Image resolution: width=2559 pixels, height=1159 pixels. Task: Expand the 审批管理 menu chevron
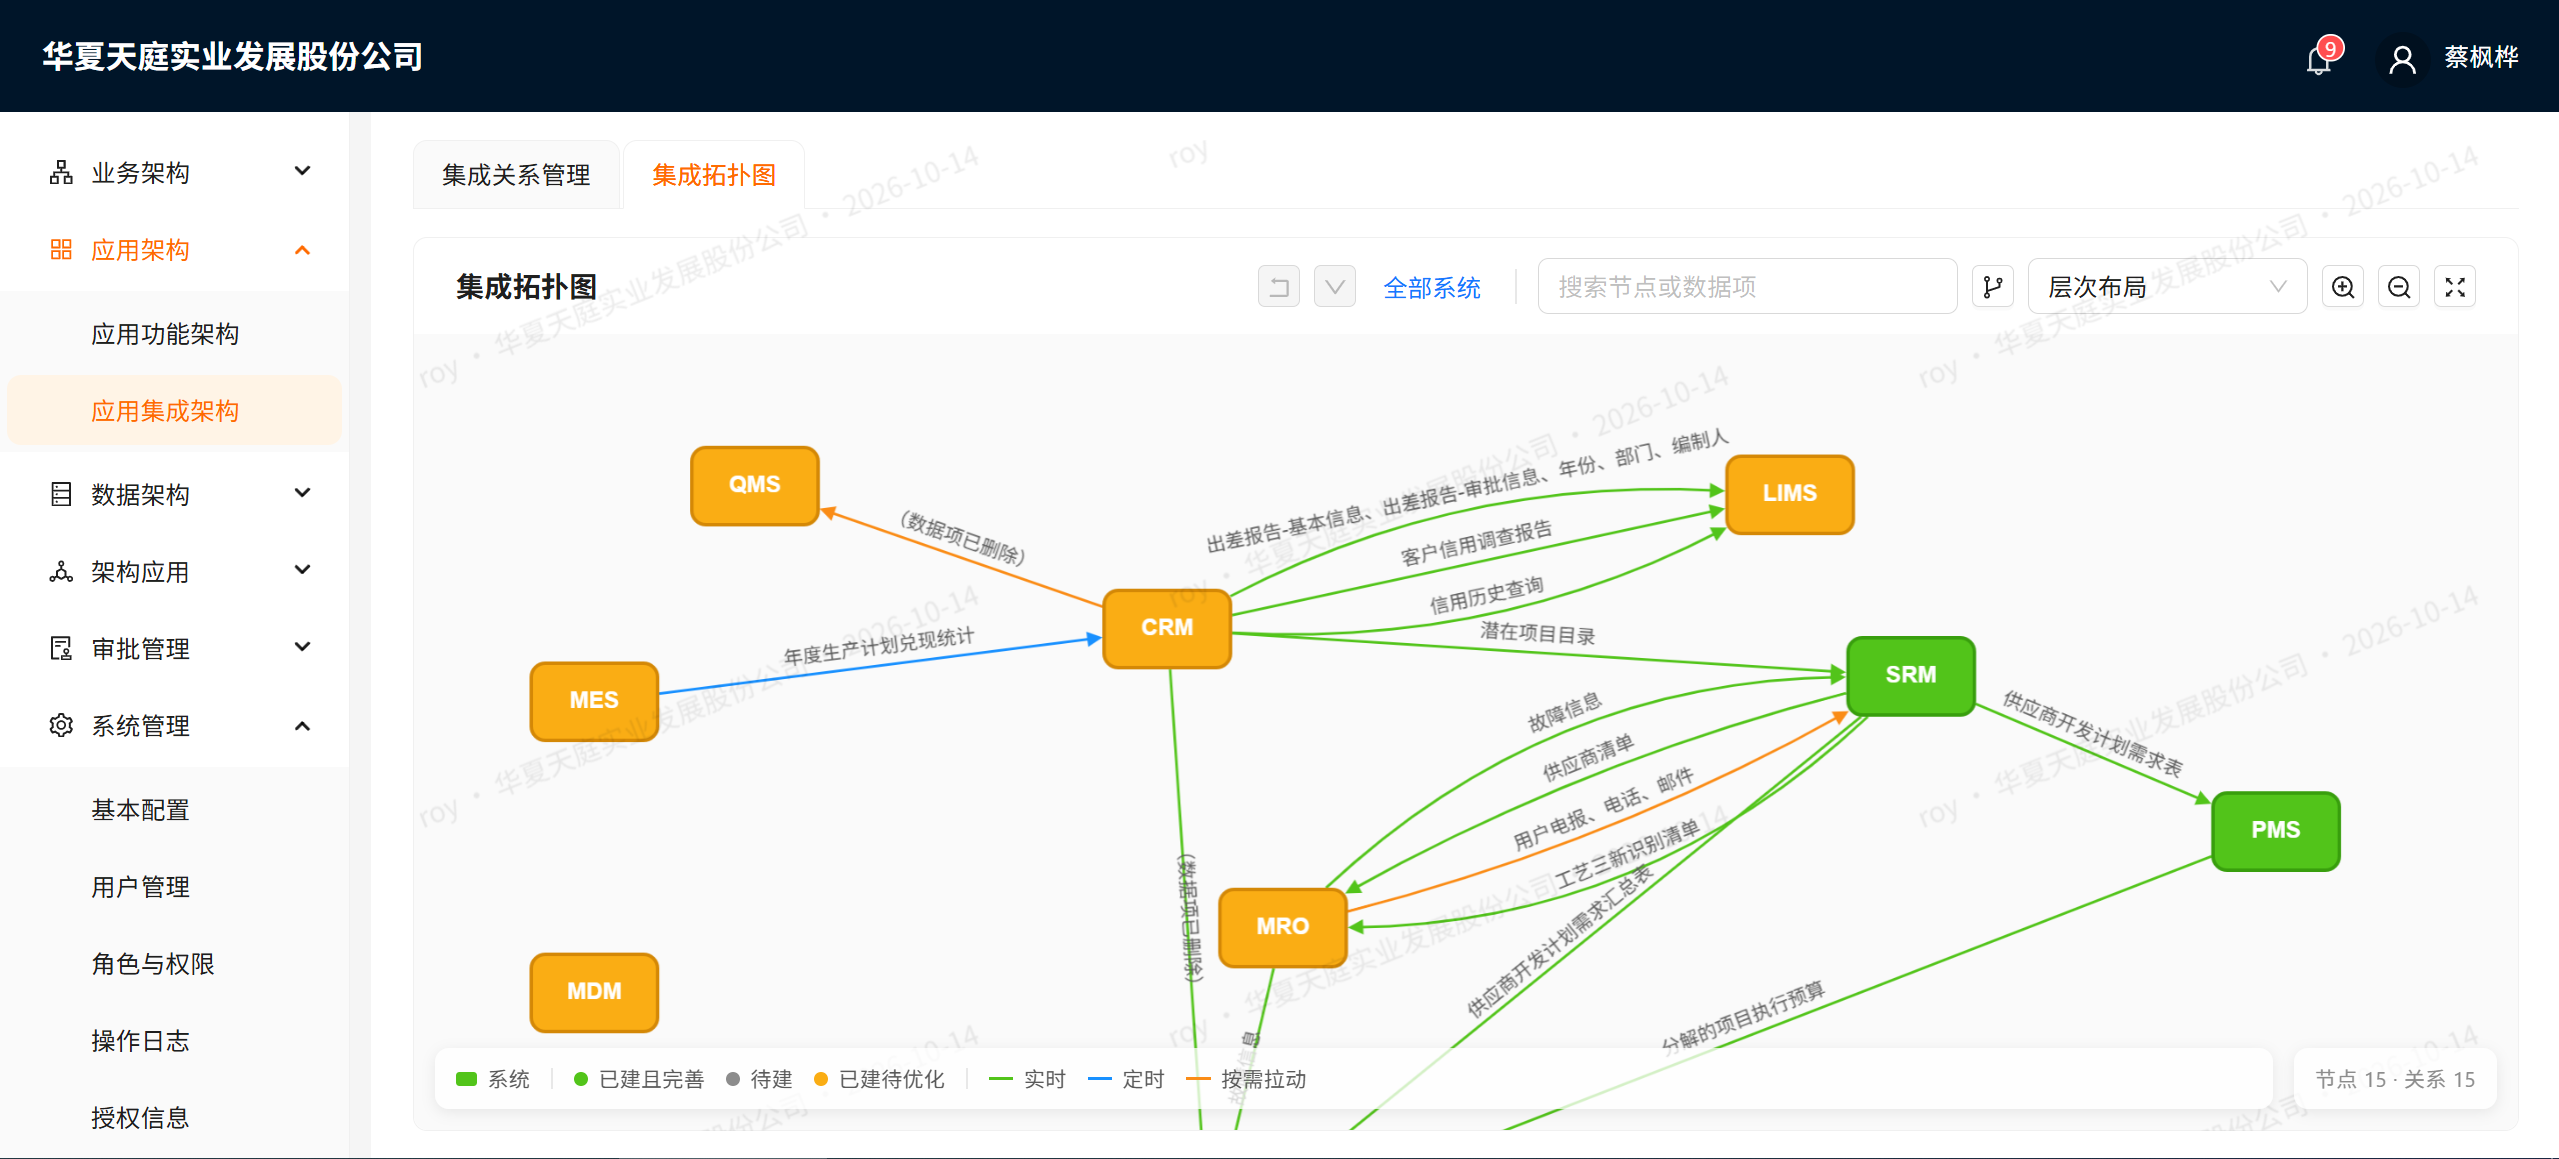click(302, 647)
